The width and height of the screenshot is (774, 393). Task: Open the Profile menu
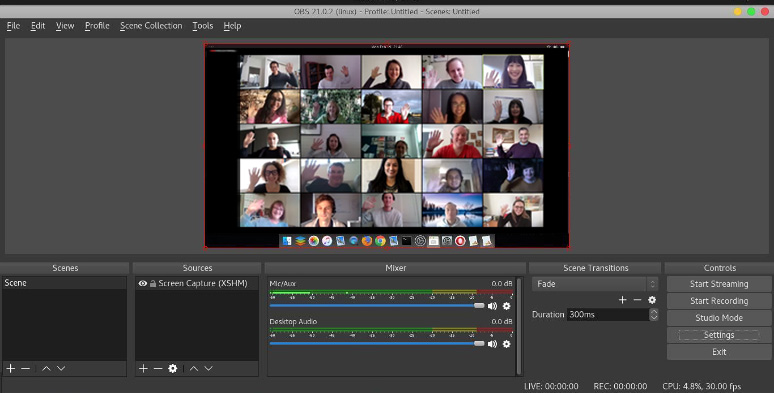coord(97,26)
